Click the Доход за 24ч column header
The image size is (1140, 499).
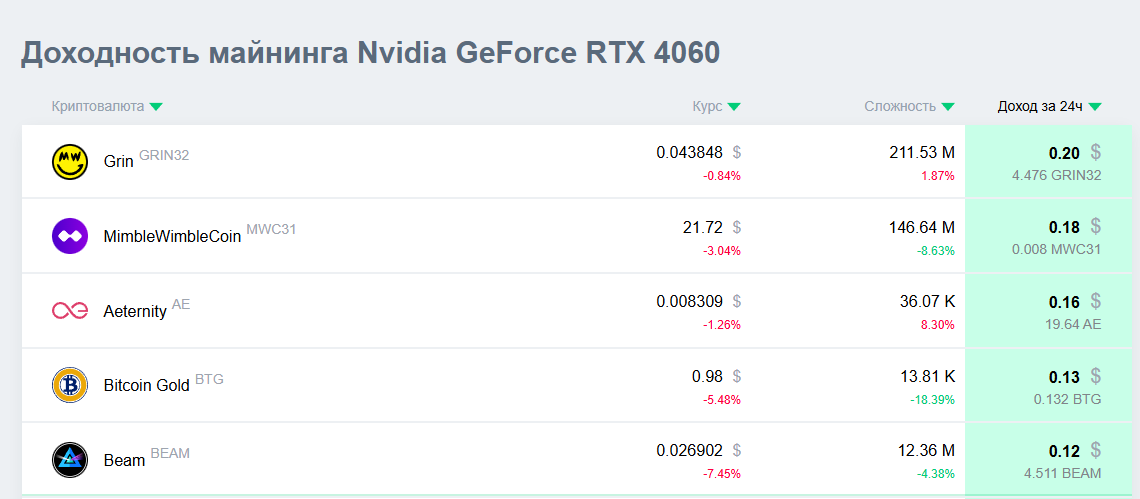1040,106
